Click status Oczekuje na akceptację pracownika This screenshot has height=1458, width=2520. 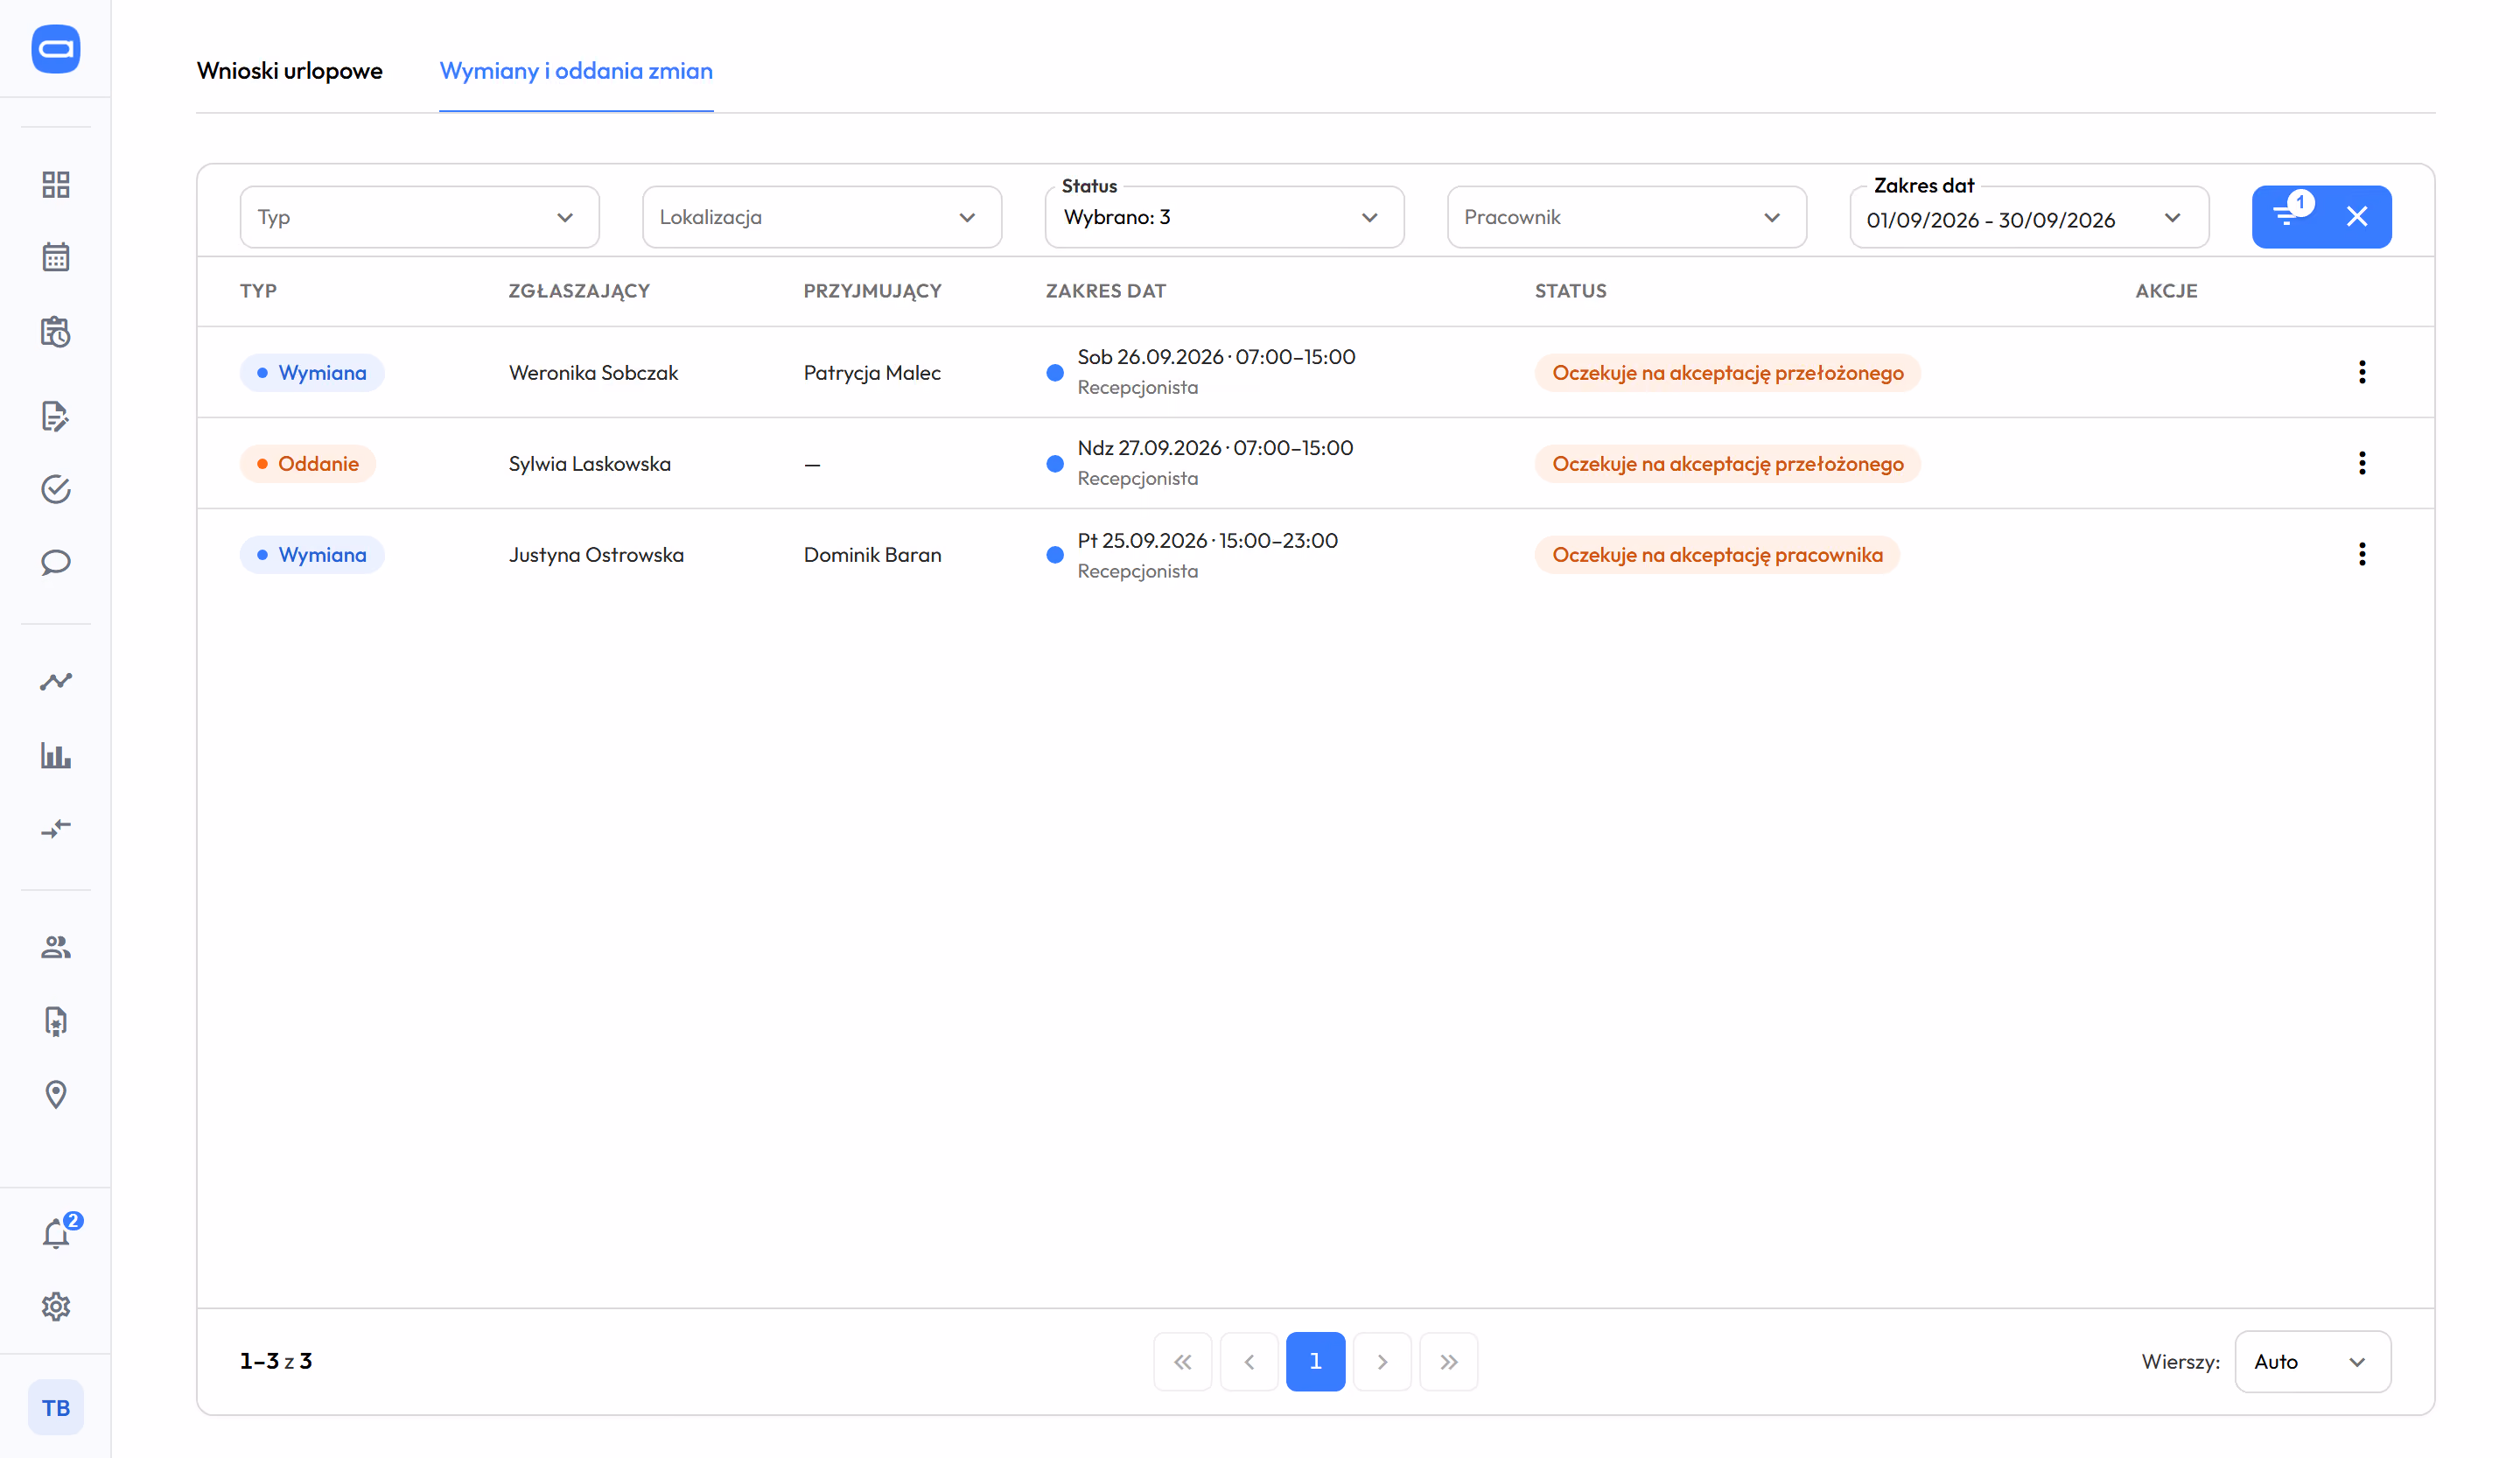tap(1717, 554)
